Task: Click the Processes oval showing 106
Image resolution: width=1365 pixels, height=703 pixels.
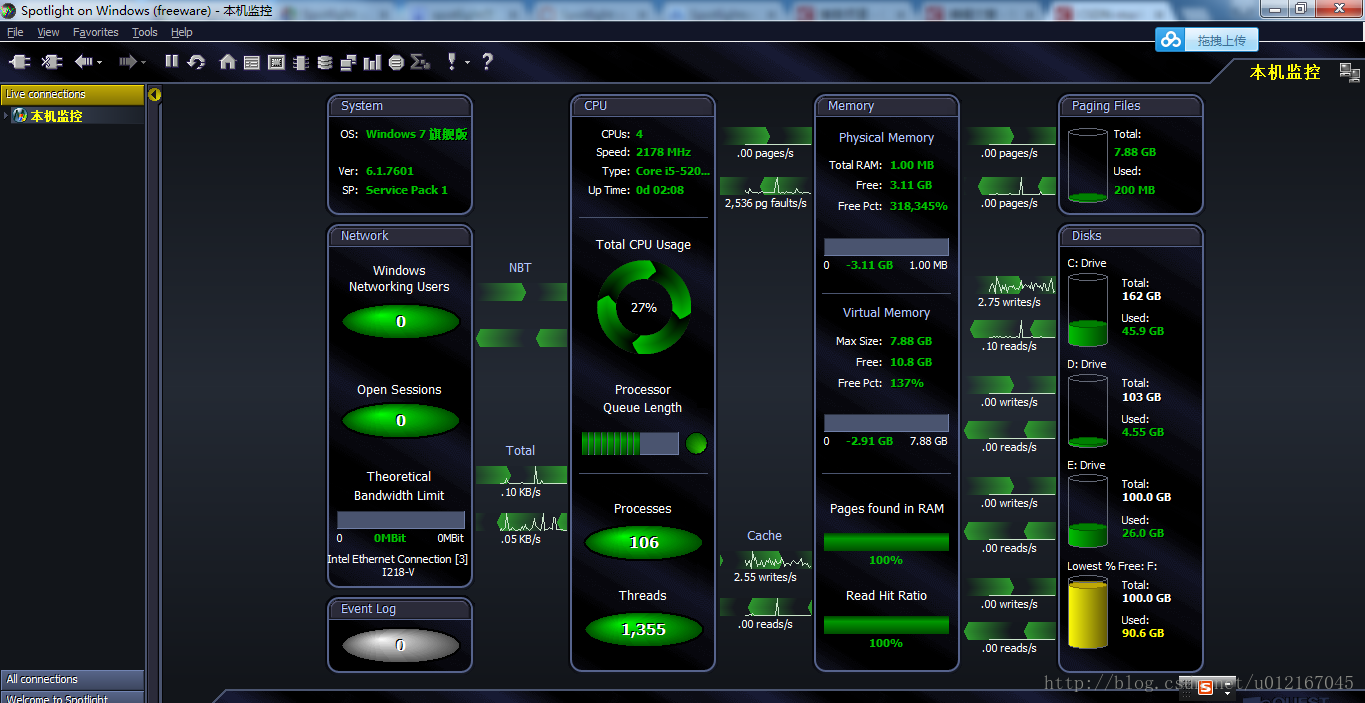Action: [644, 542]
